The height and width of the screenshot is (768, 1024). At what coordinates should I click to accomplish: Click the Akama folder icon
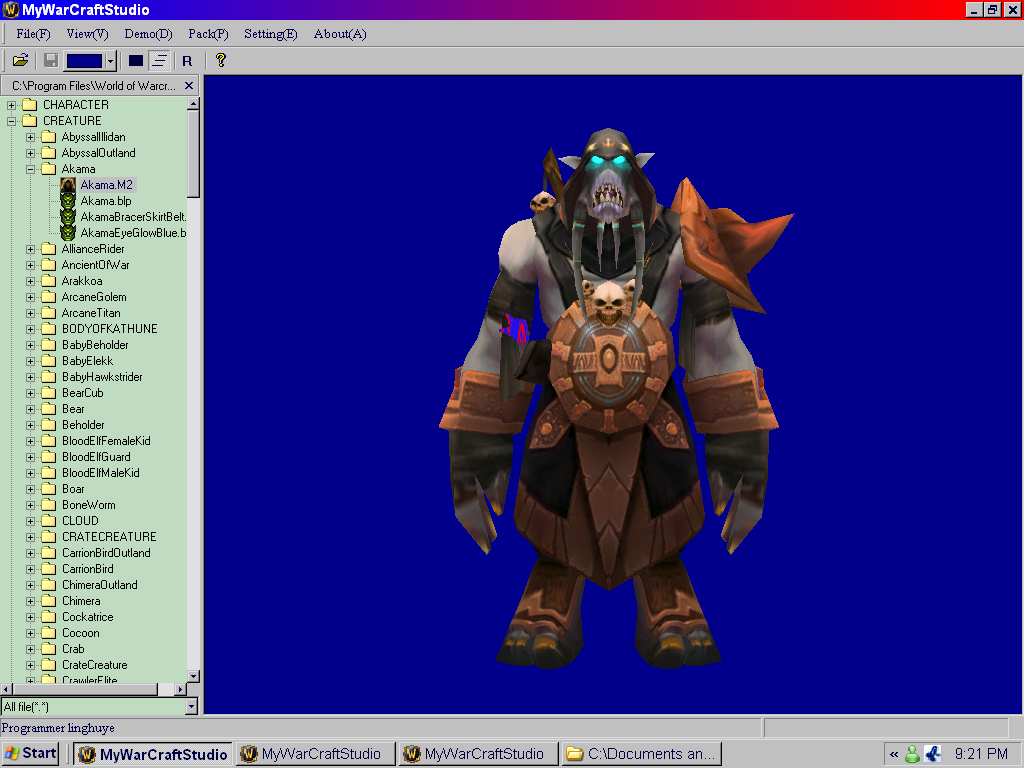(x=48, y=169)
